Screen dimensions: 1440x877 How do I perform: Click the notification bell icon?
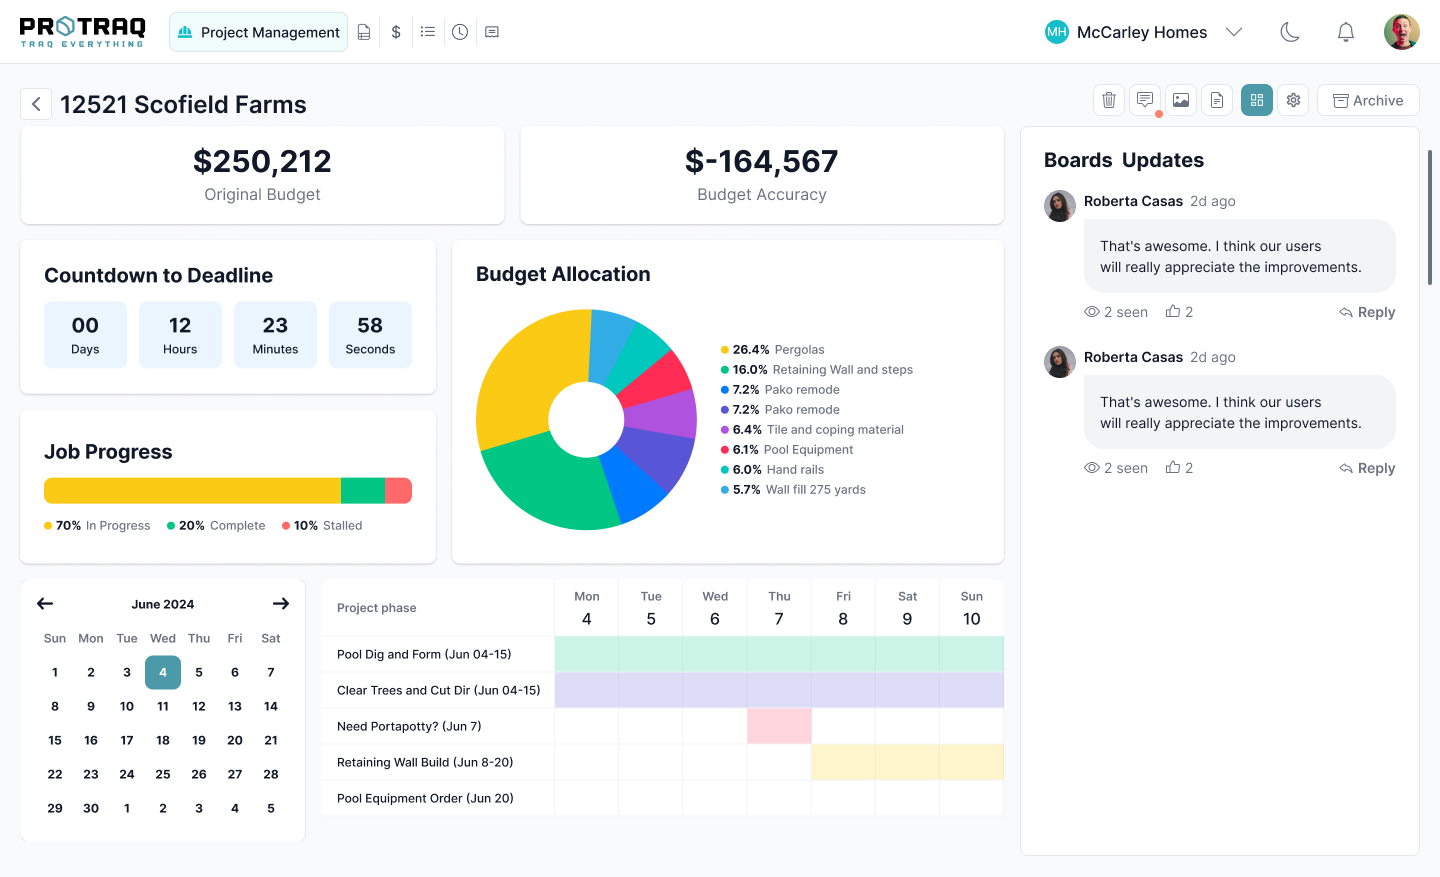click(1346, 32)
